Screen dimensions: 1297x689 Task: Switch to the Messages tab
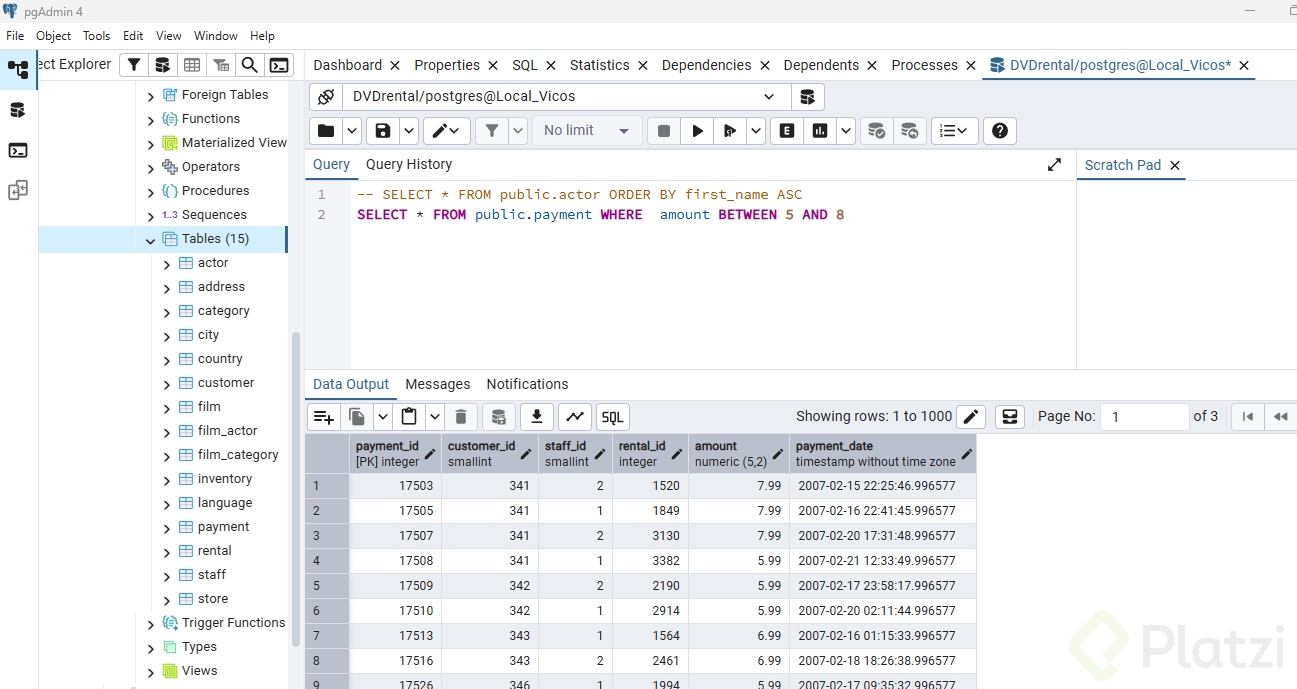coord(437,384)
